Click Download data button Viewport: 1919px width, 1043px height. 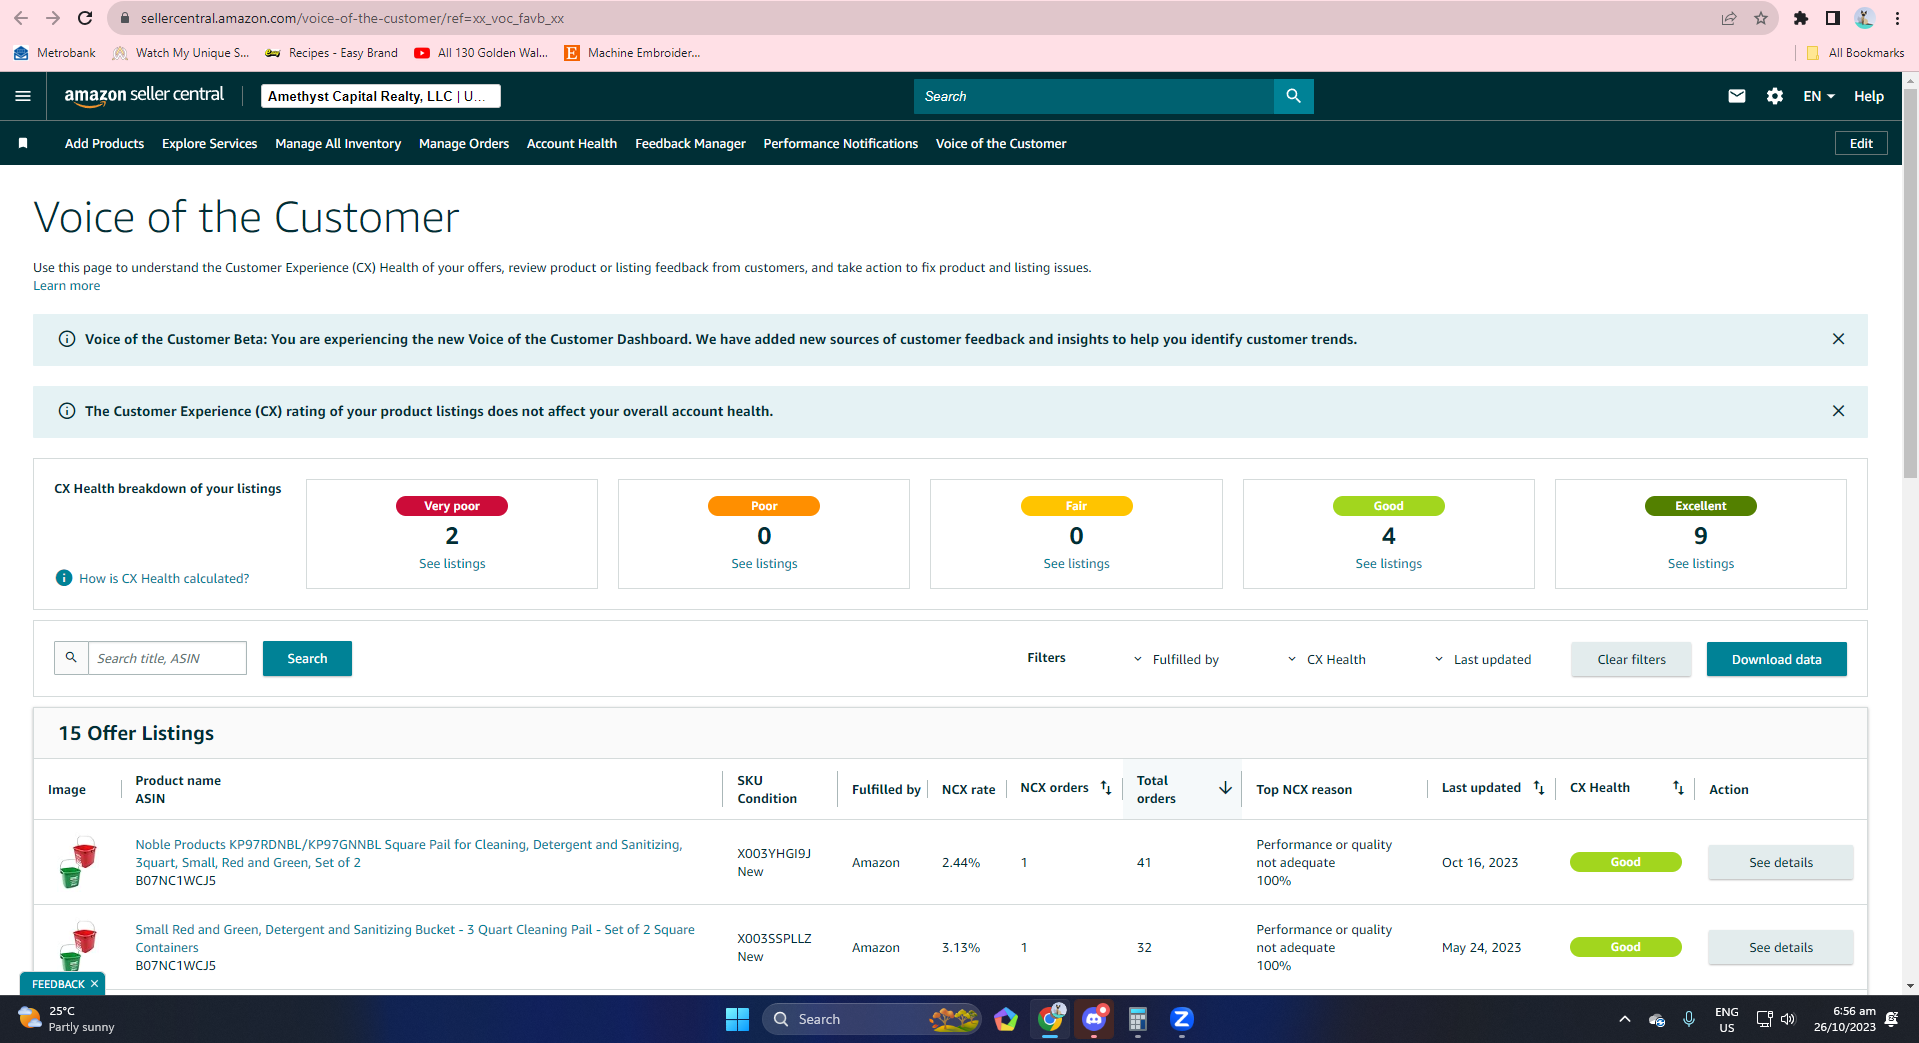[x=1776, y=659]
